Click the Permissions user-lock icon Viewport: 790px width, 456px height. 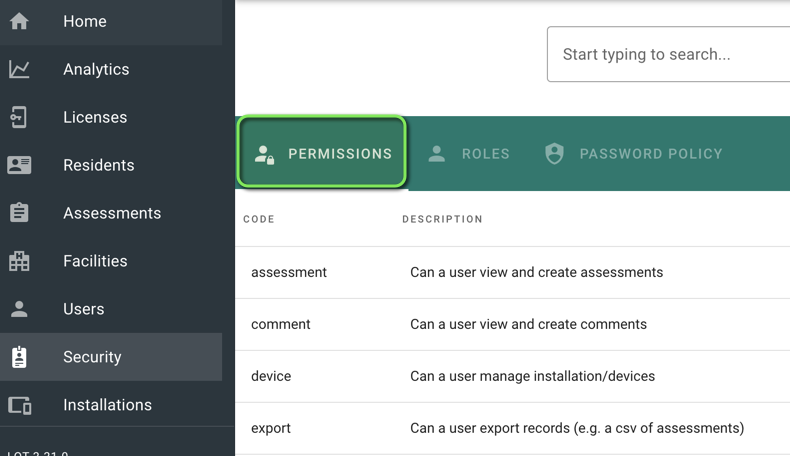click(x=264, y=155)
